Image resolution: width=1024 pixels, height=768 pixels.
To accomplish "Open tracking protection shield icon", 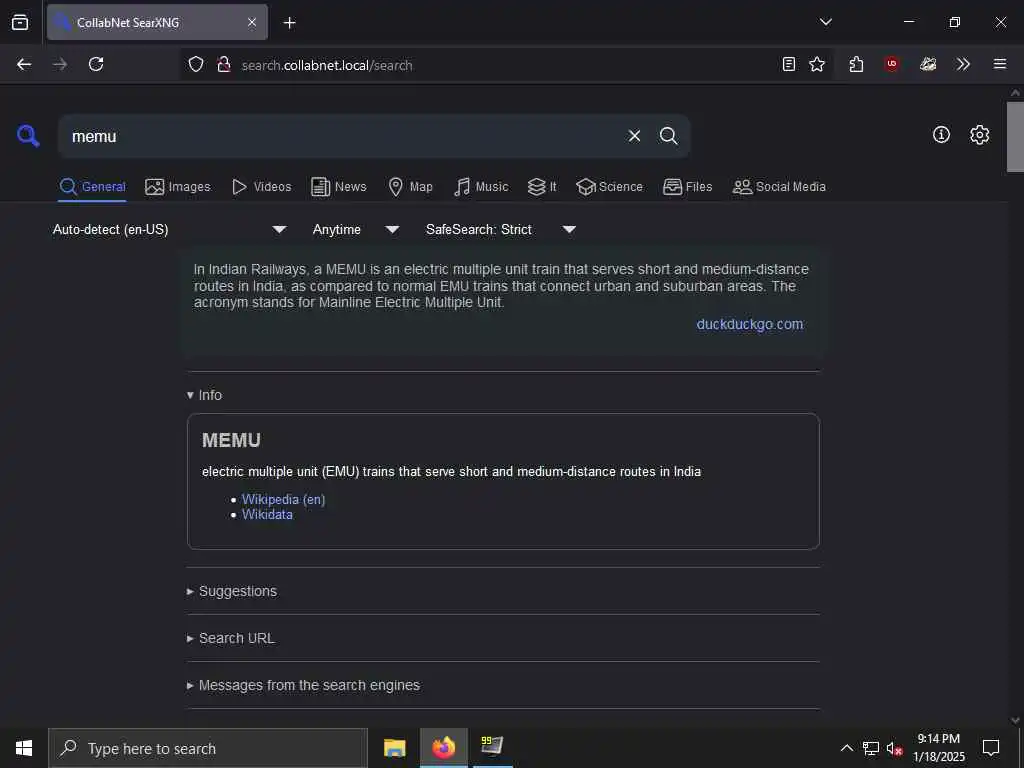I will point(196,64).
